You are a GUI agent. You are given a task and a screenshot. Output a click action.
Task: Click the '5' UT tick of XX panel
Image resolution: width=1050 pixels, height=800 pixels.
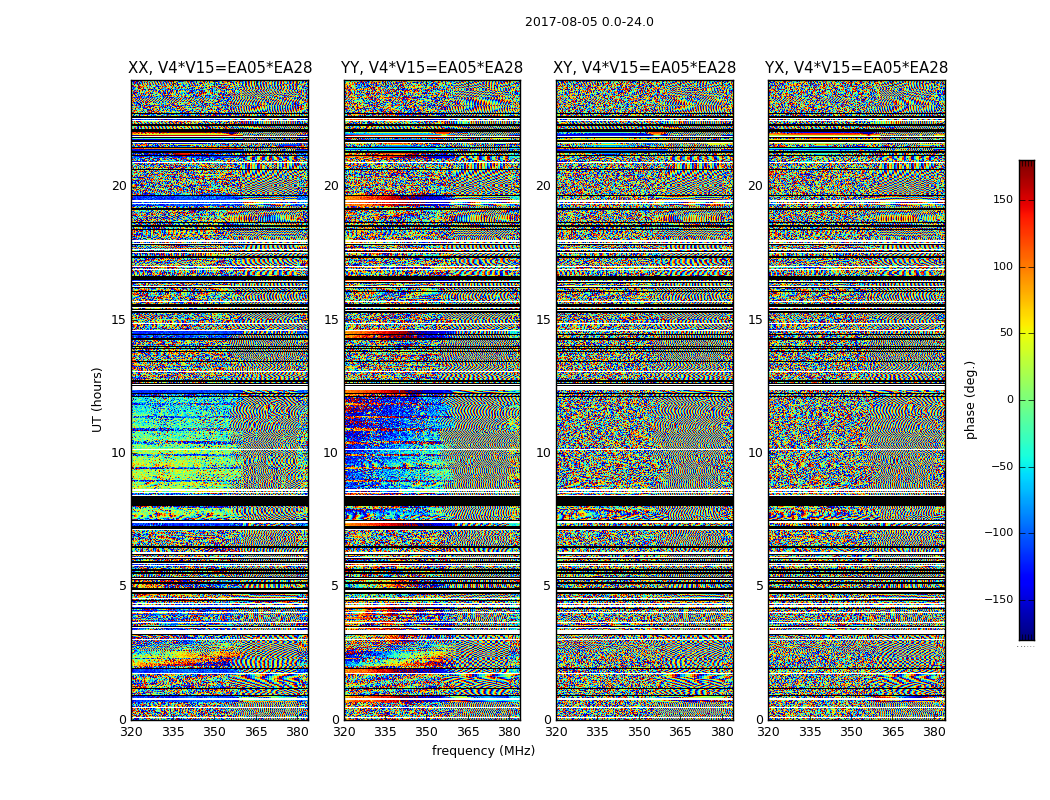click(x=123, y=586)
